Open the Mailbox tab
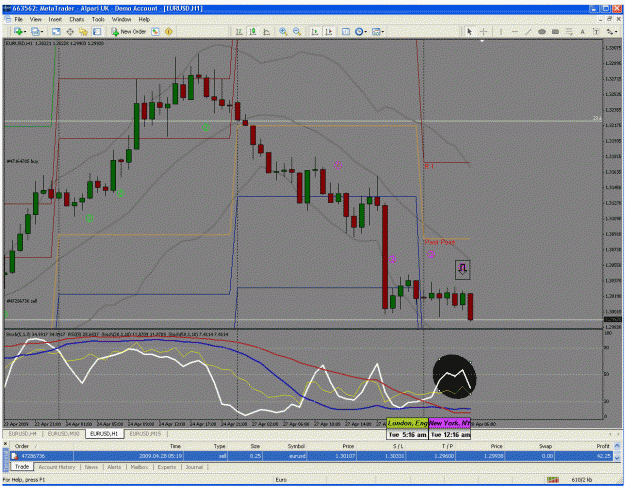Screen dimensions: 625x486 [140, 467]
